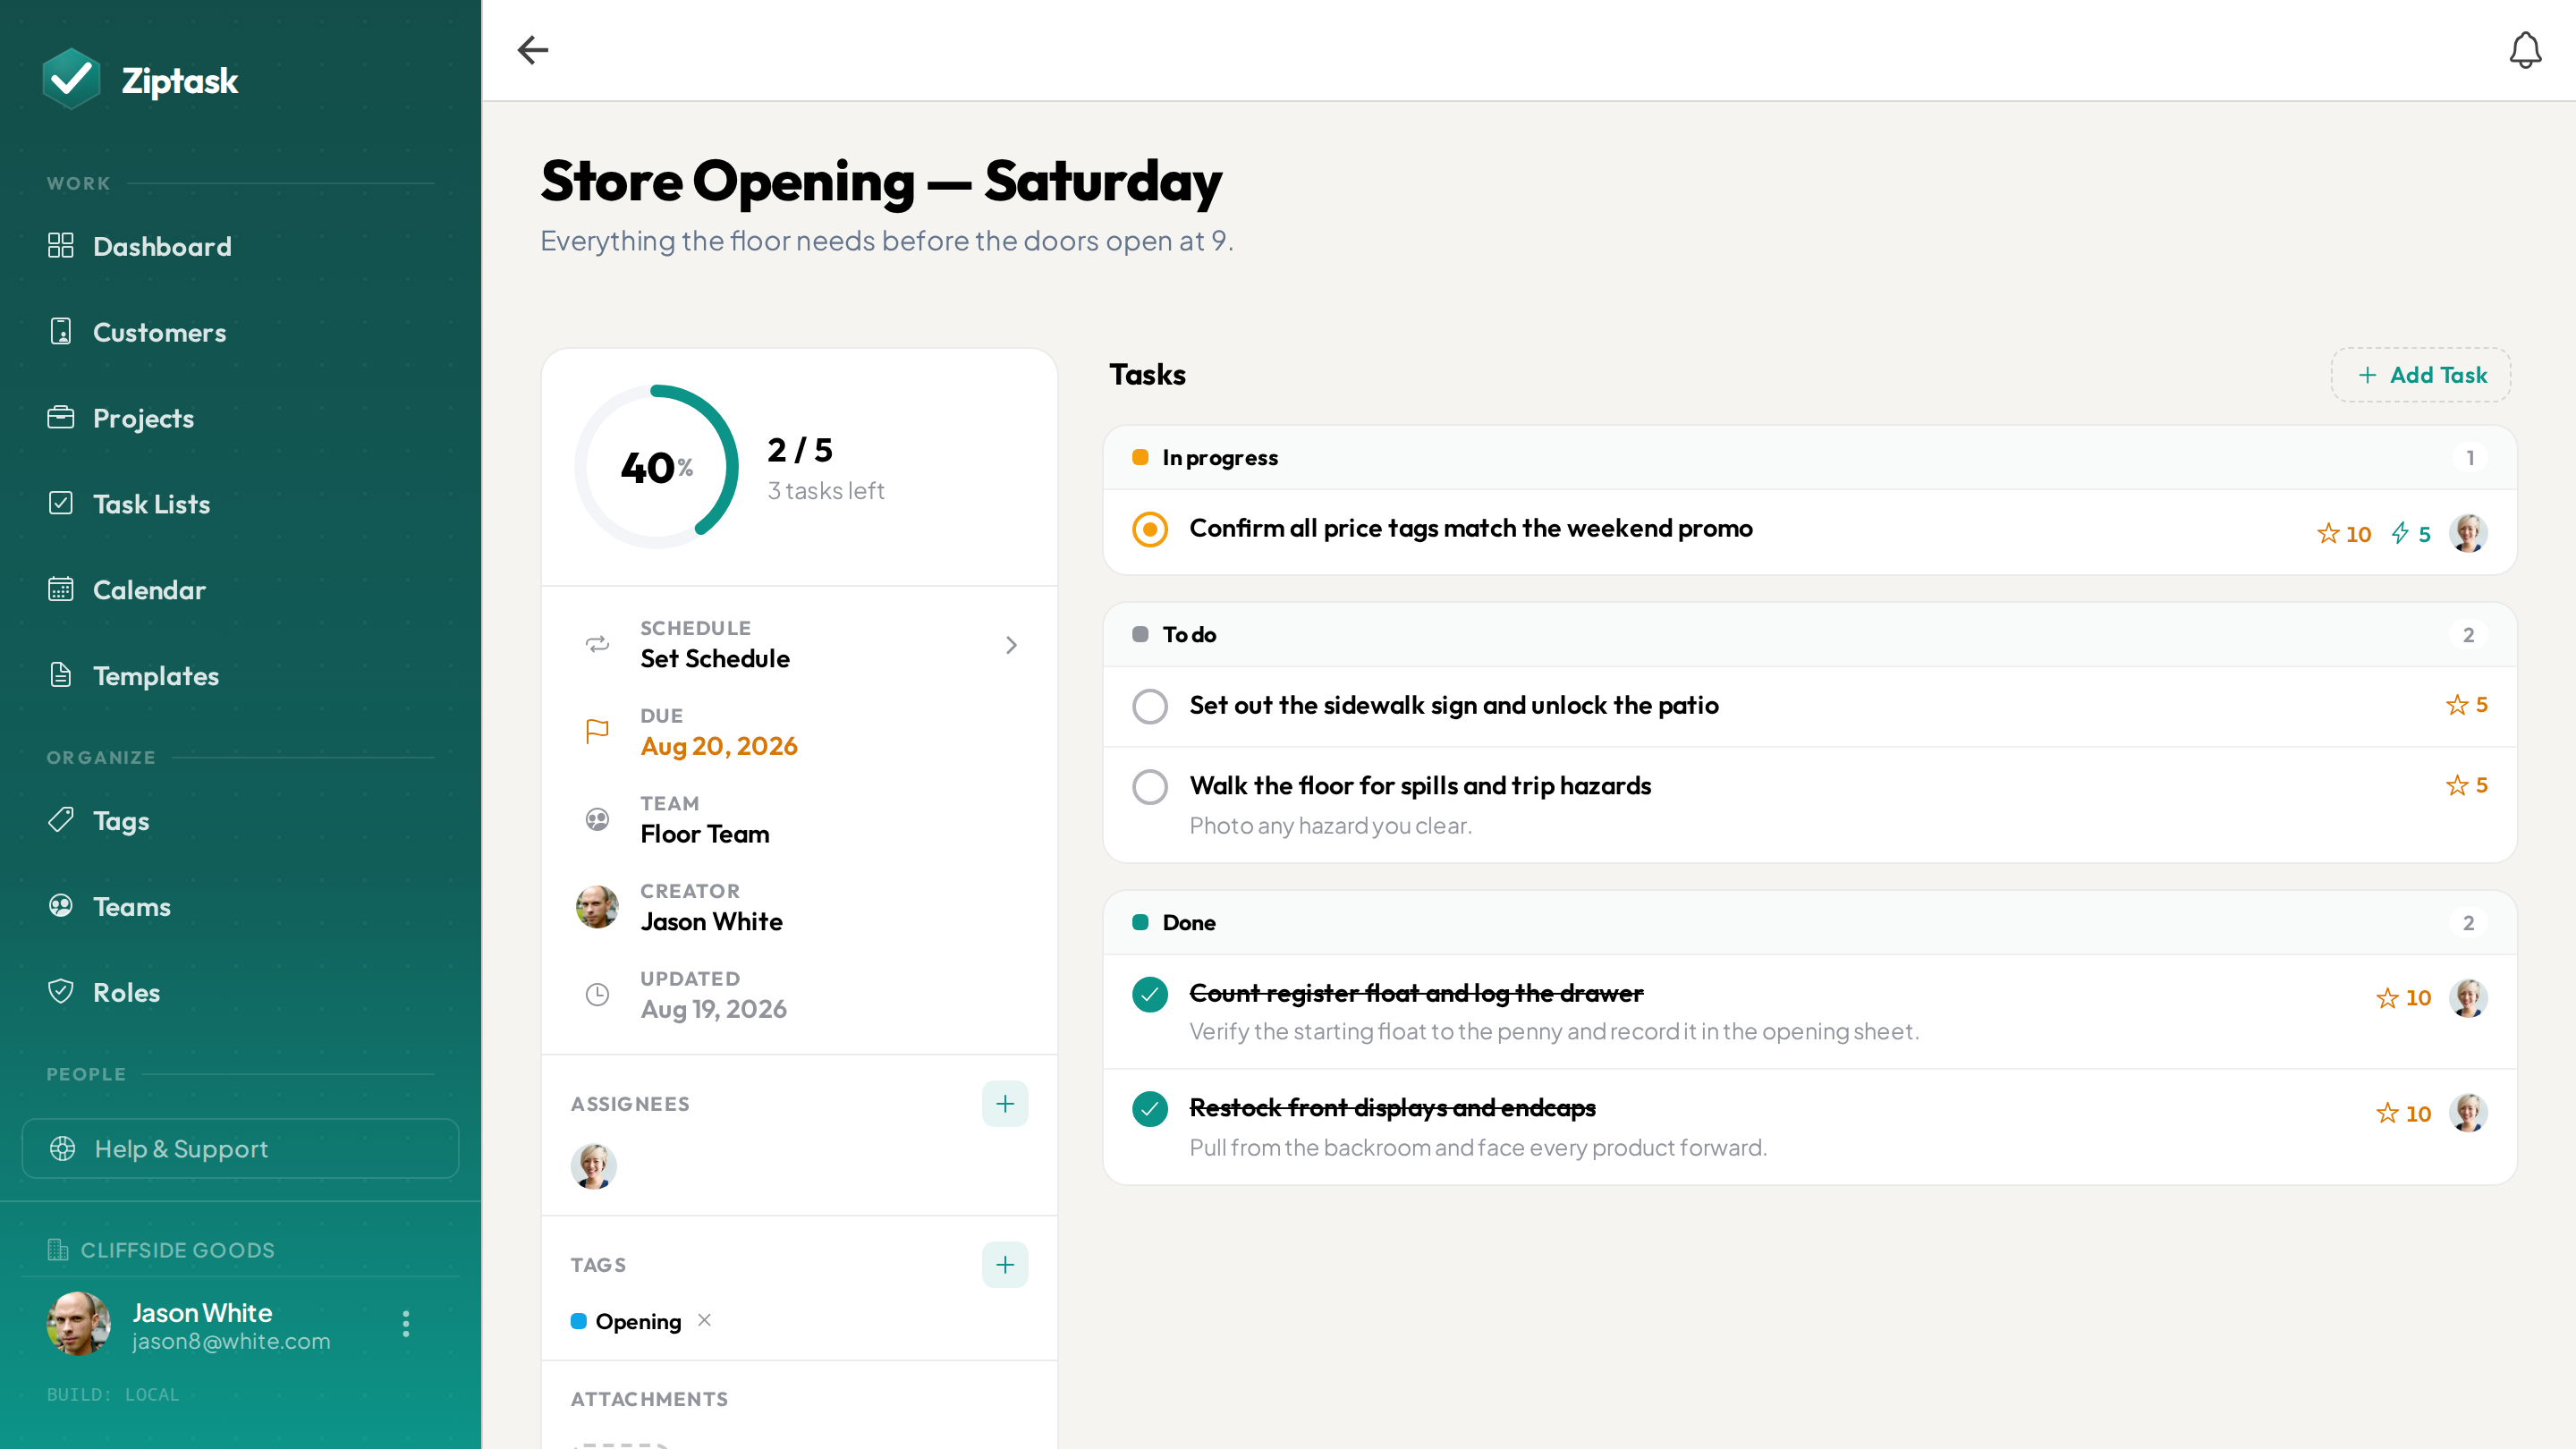This screenshot has height=1449, width=2576.
Task: Click the Customers phone icon
Action: tap(61, 331)
